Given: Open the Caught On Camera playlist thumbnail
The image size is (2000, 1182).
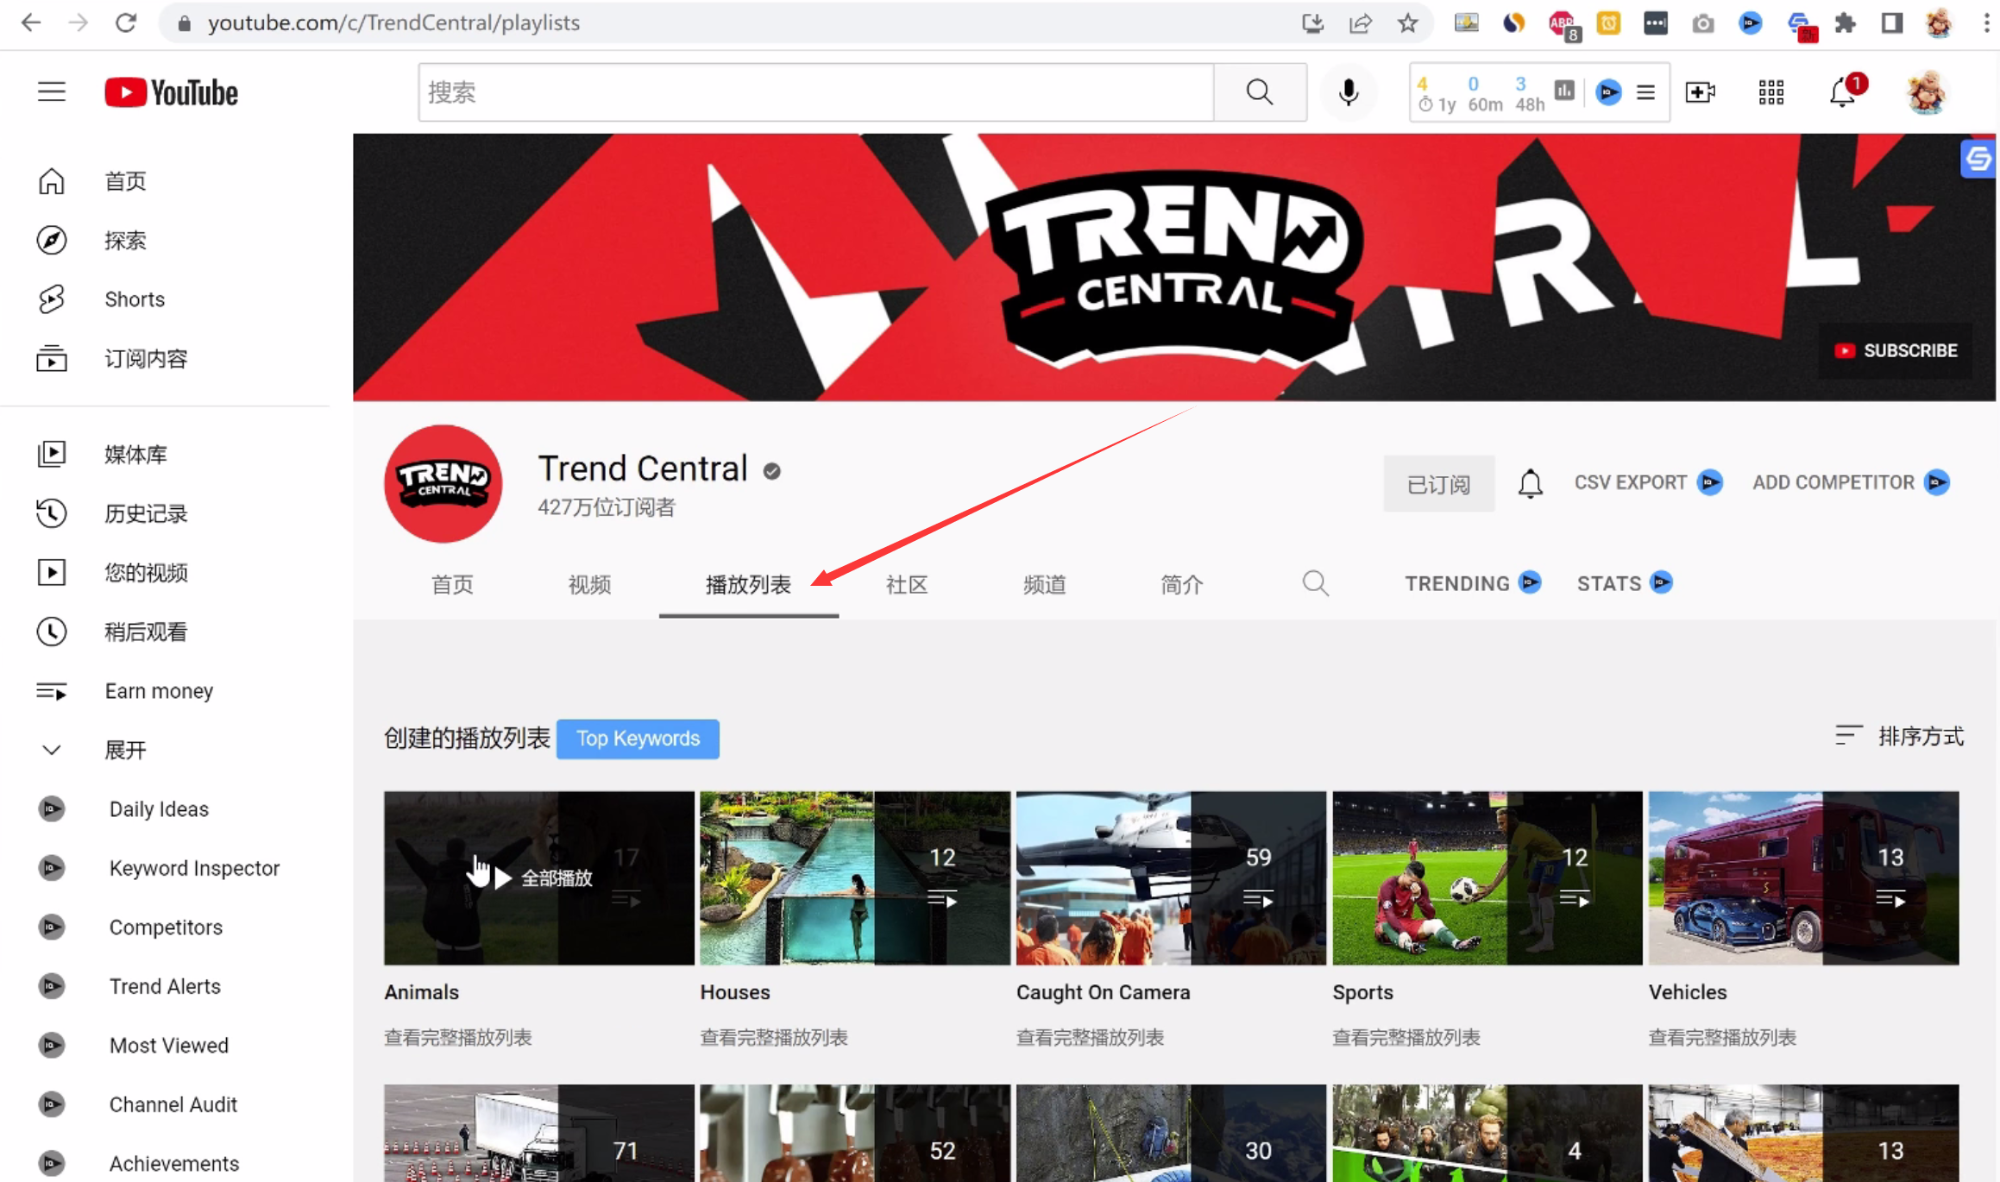Looking at the screenshot, I should 1171,878.
